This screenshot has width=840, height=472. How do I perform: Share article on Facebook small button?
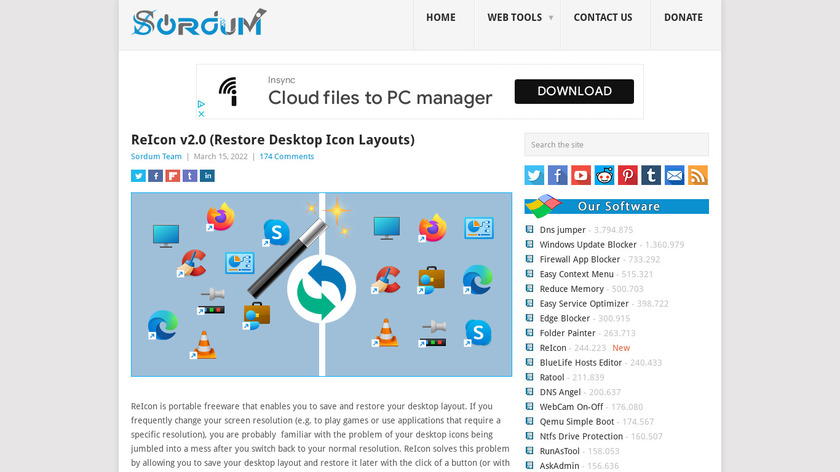click(x=155, y=176)
